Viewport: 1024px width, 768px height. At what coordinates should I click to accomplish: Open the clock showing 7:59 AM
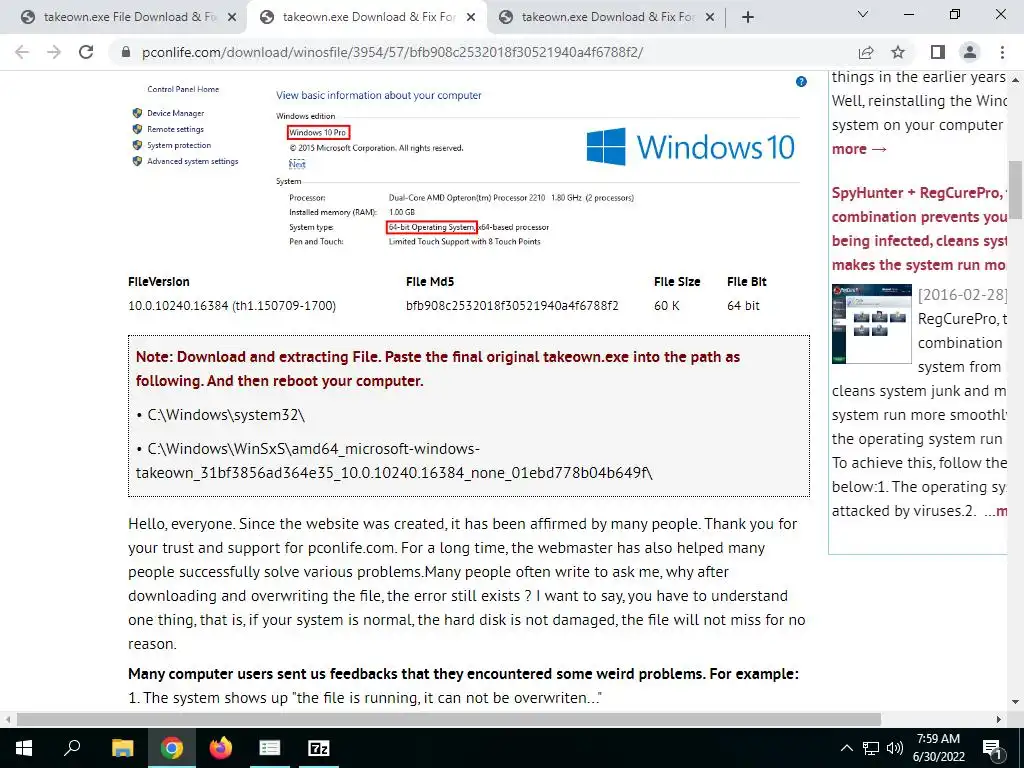(938, 748)
